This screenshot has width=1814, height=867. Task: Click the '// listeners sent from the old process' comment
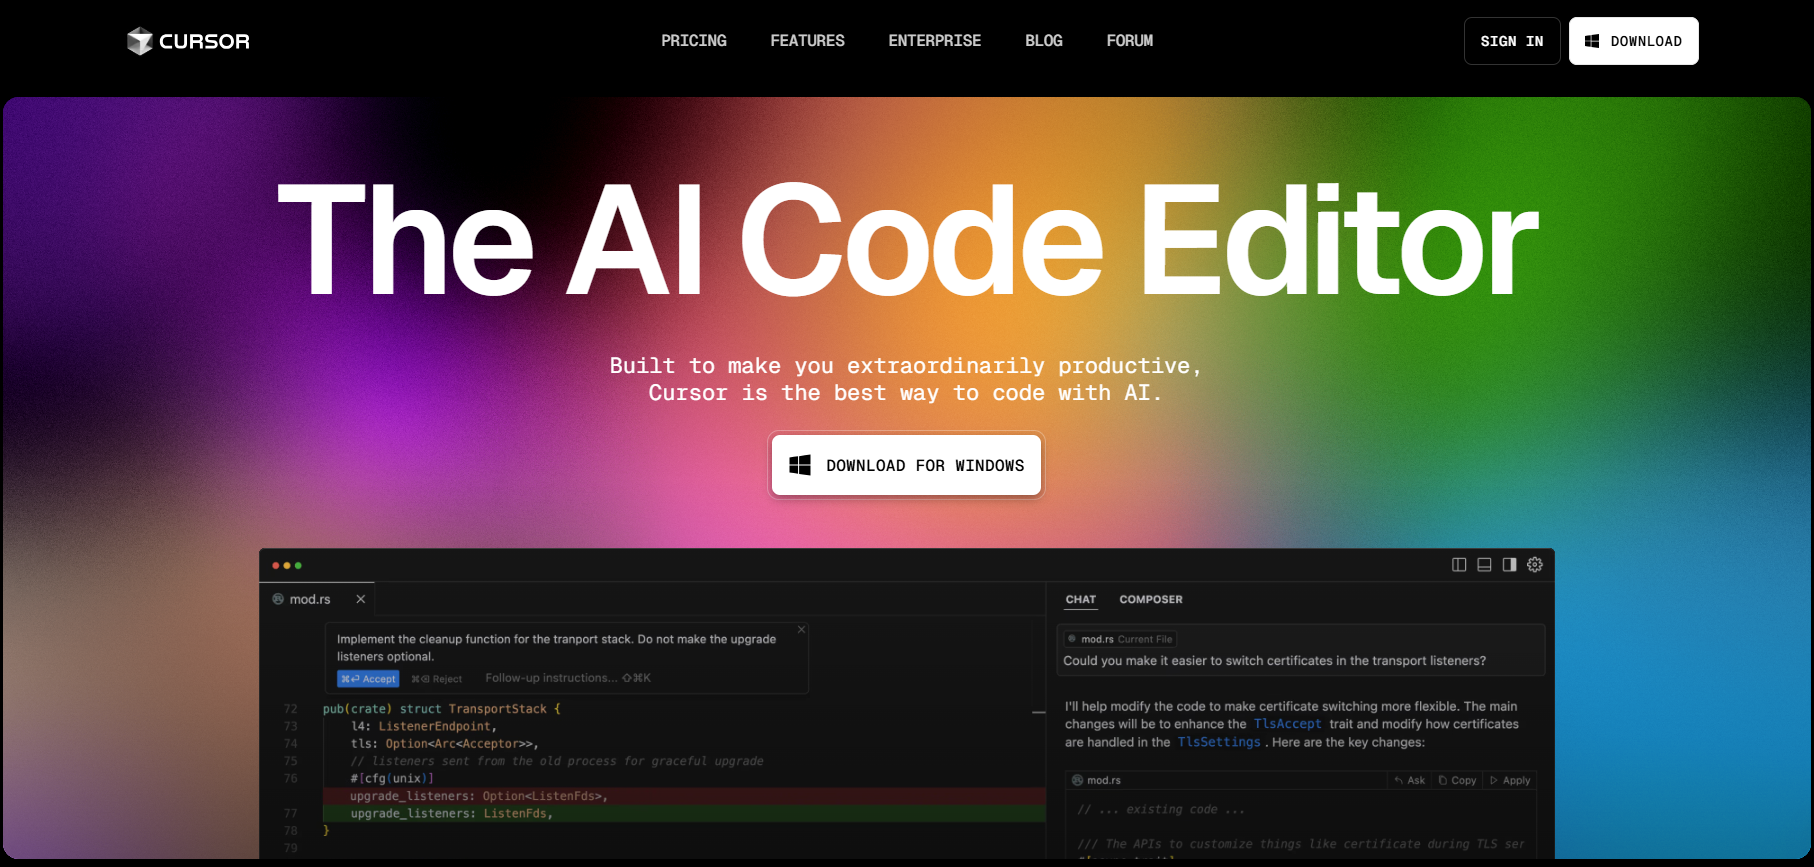pyautogui.click(x=557, y=761)
